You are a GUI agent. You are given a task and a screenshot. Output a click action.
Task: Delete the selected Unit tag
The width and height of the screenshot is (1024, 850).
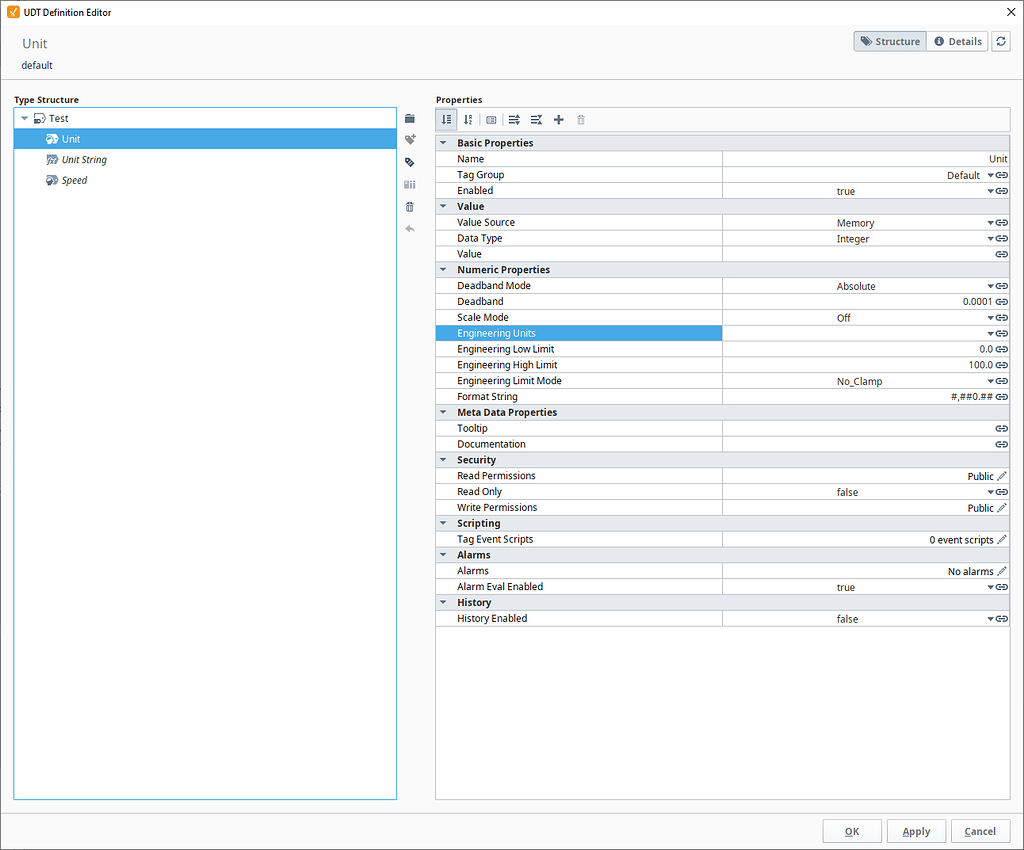409,206
